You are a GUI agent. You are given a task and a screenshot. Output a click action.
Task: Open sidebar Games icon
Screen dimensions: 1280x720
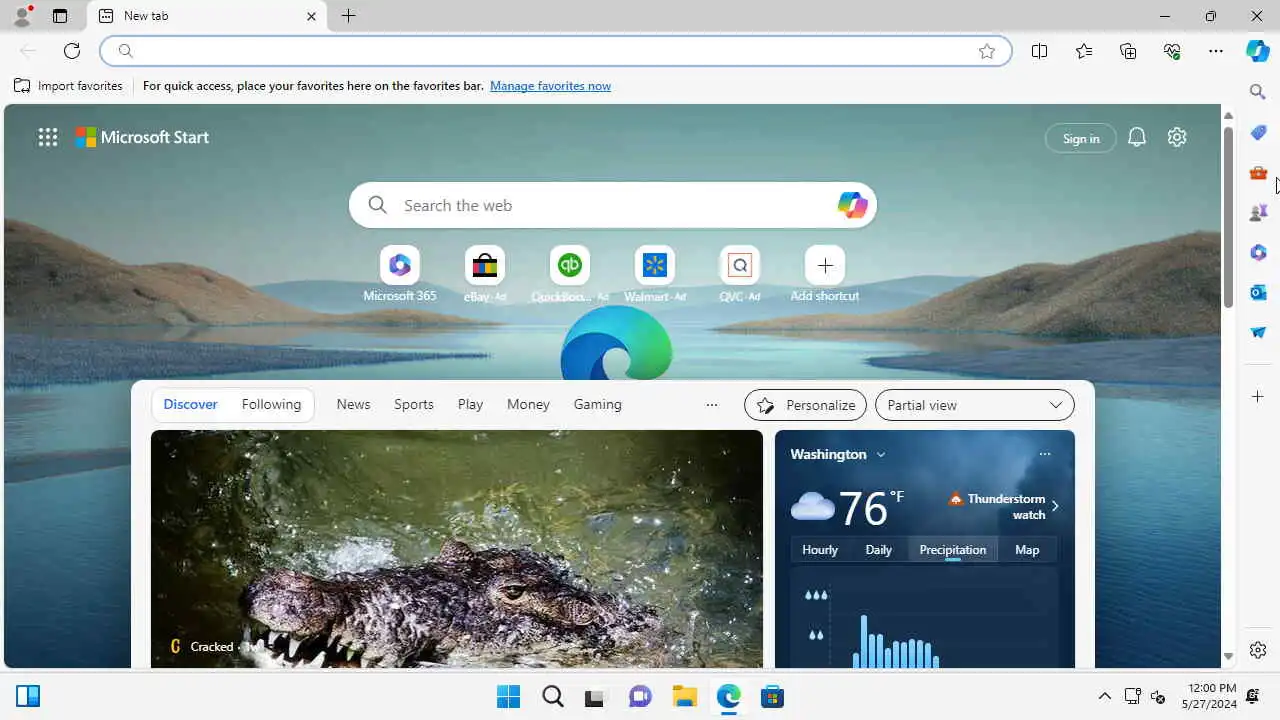tap(1258, 212)
